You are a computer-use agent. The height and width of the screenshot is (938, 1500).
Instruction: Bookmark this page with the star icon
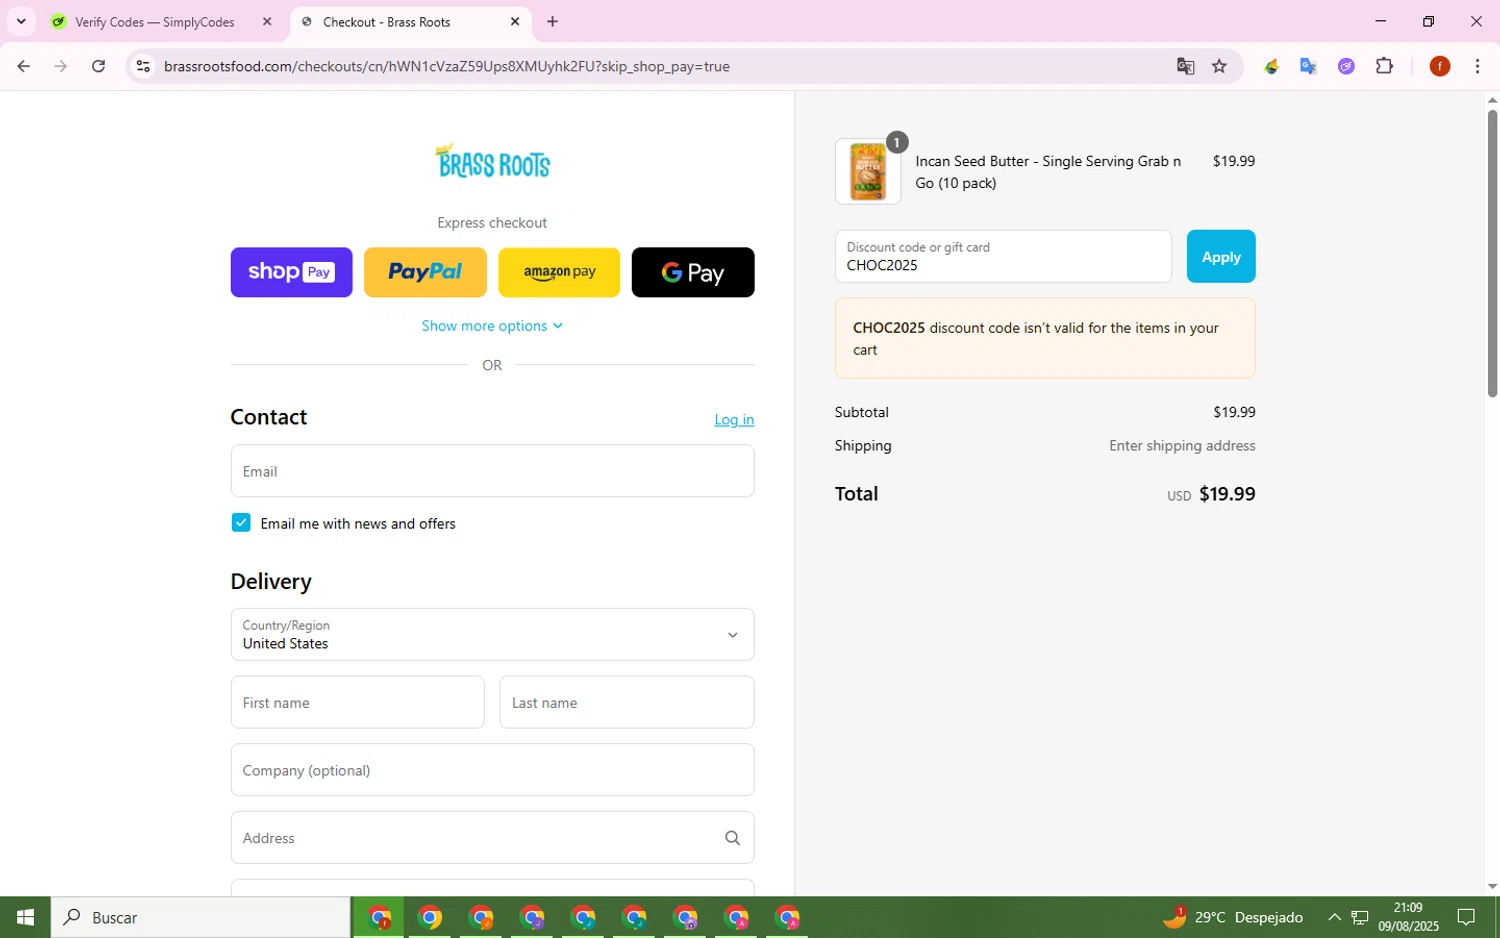[x=1219, y=66]
